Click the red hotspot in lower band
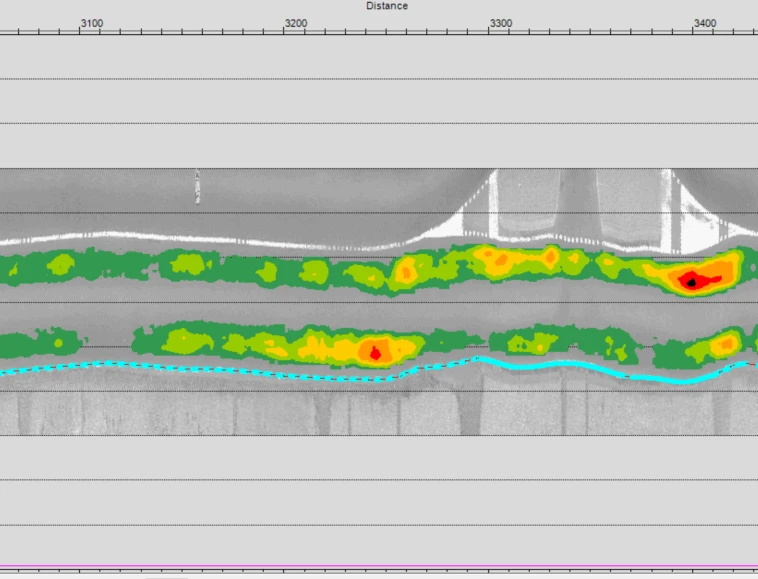 pos(375,352)
